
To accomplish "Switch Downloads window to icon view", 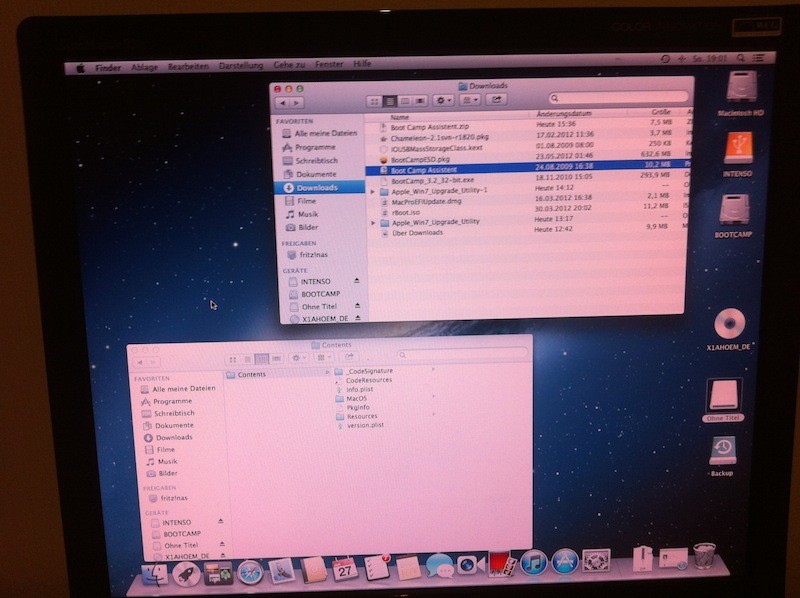I will 374,100.
